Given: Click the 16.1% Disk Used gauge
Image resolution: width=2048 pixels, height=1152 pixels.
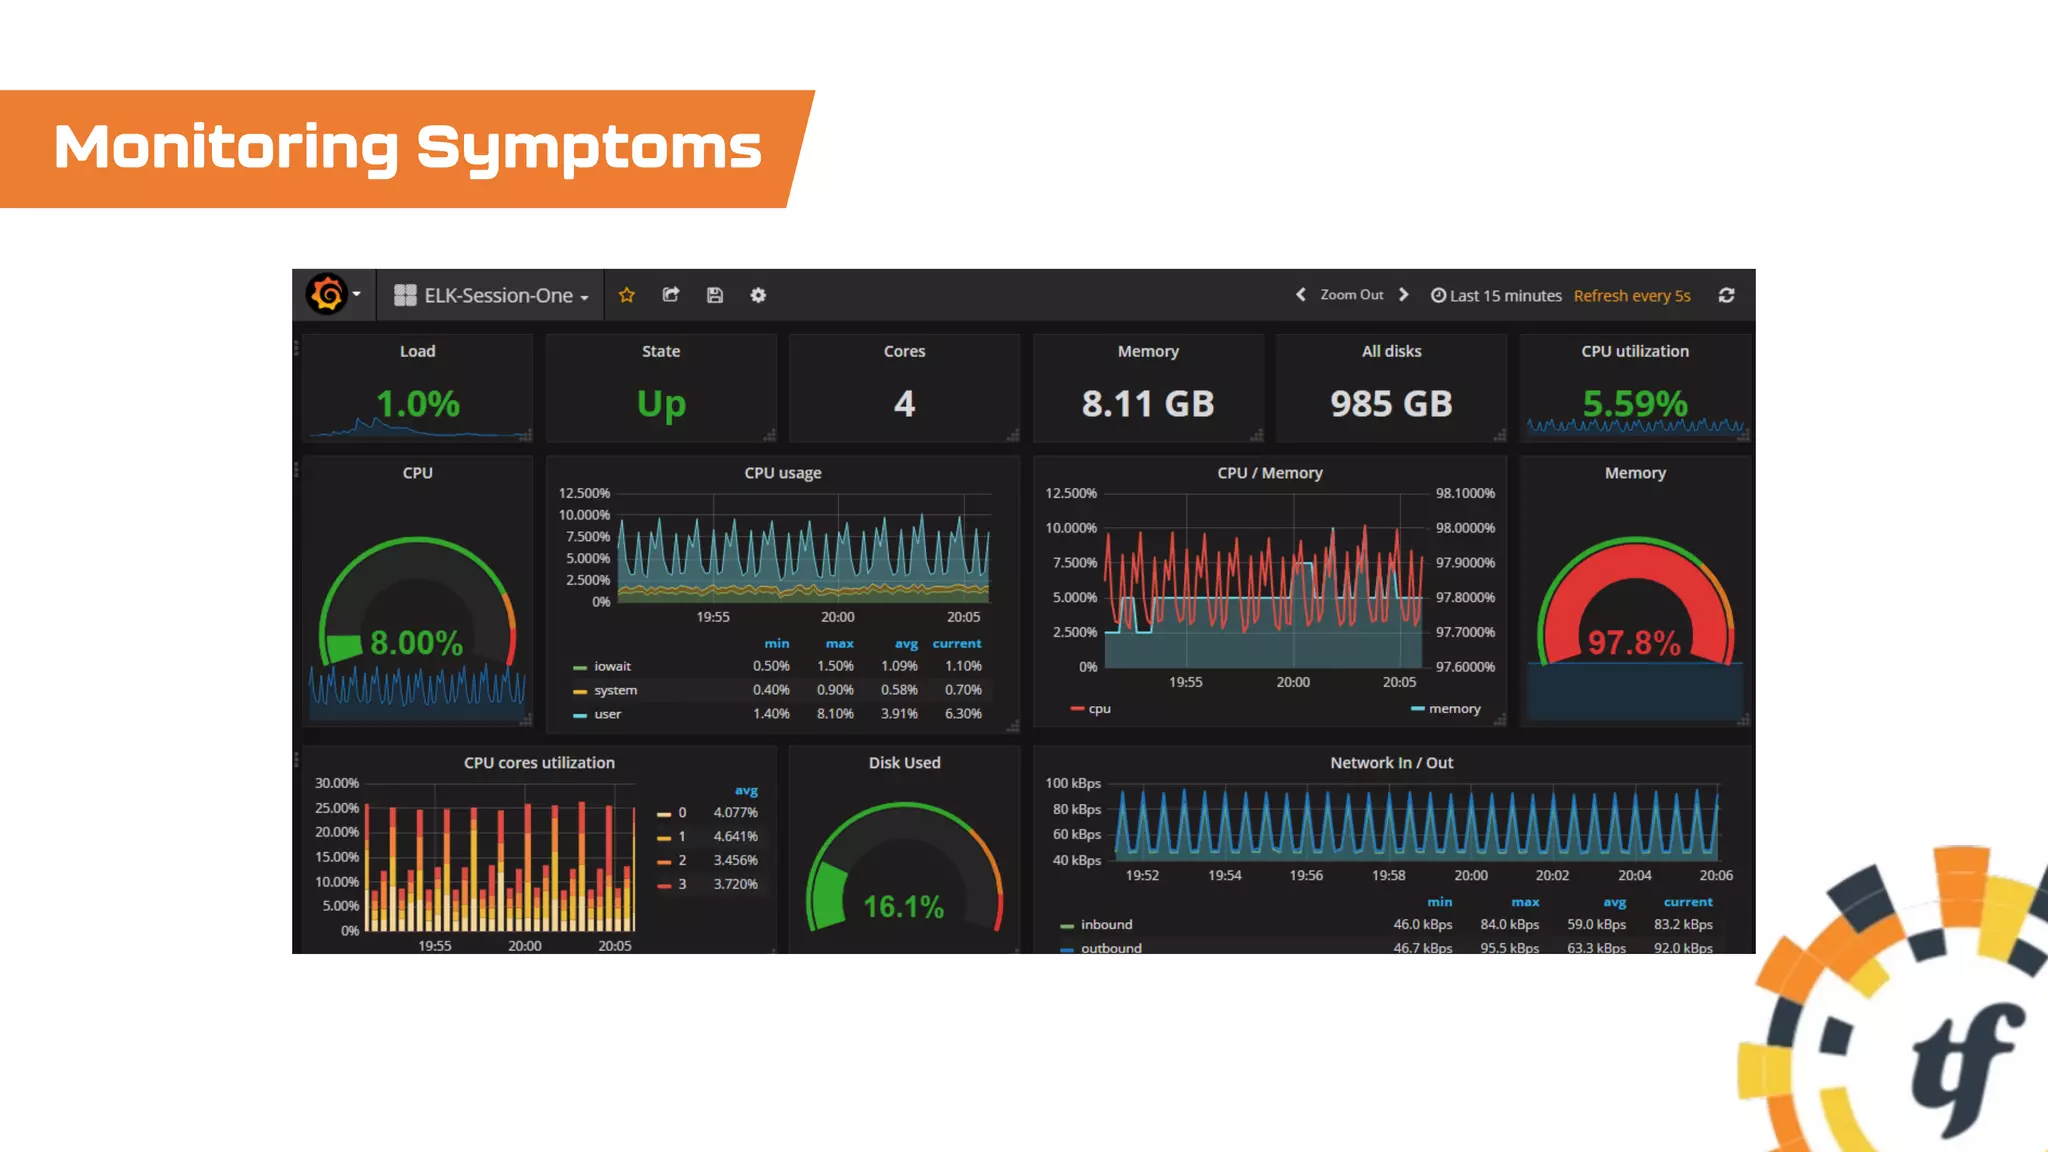Looking at the screenshot, I should [904, 907].
